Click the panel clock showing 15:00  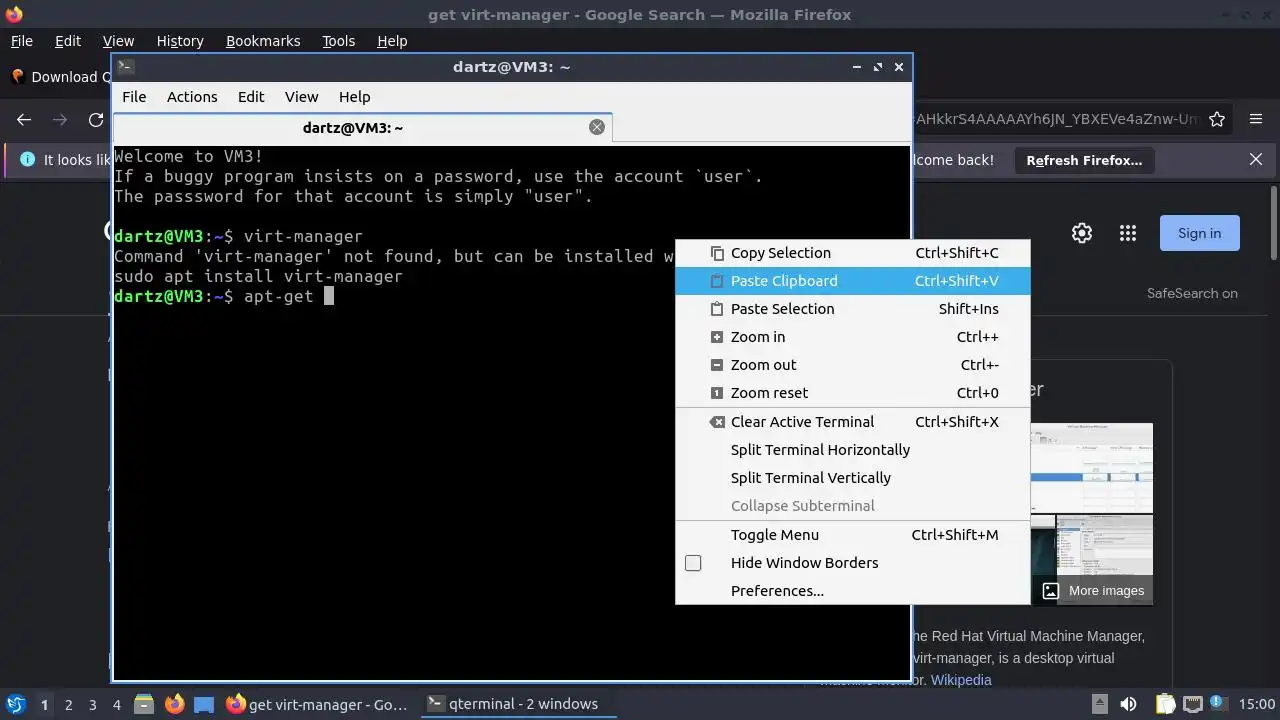coord(1256,704)
